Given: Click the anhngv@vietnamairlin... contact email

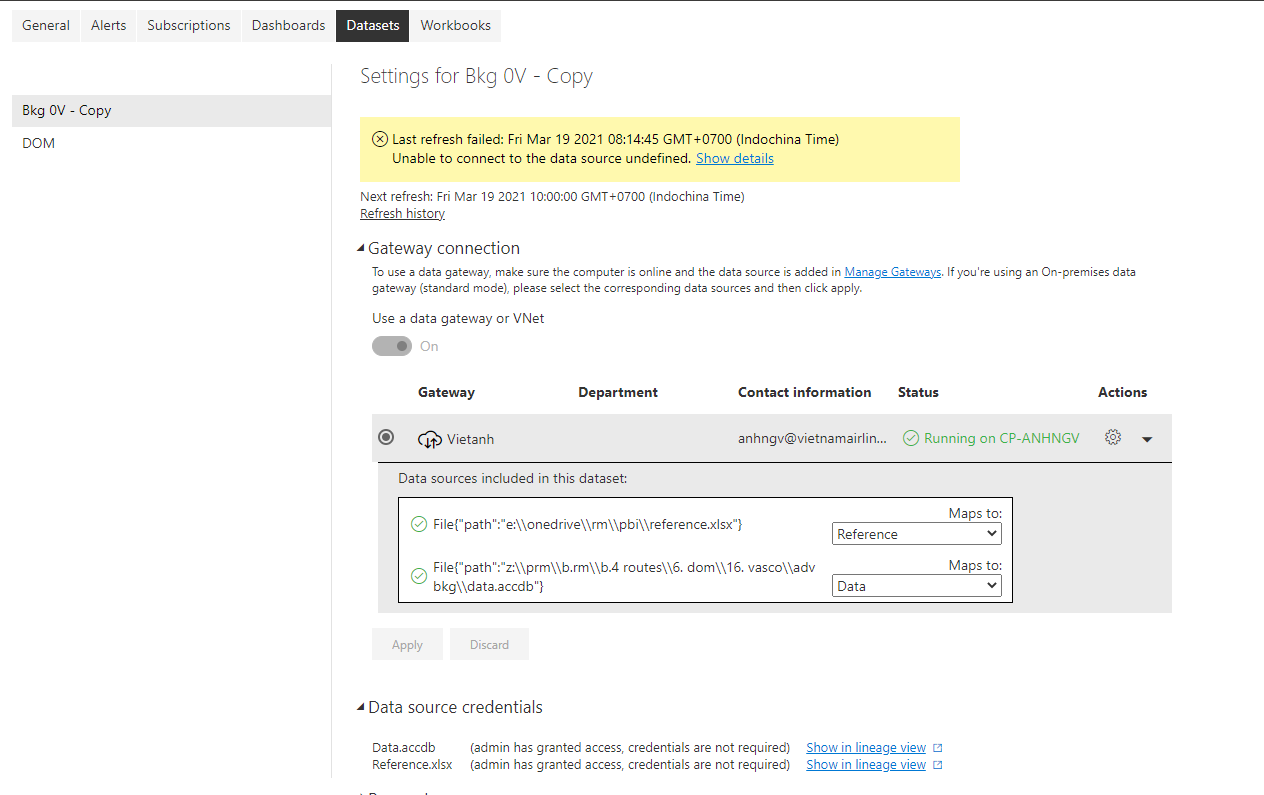Looking at the screenshot, I should (812, 438).
